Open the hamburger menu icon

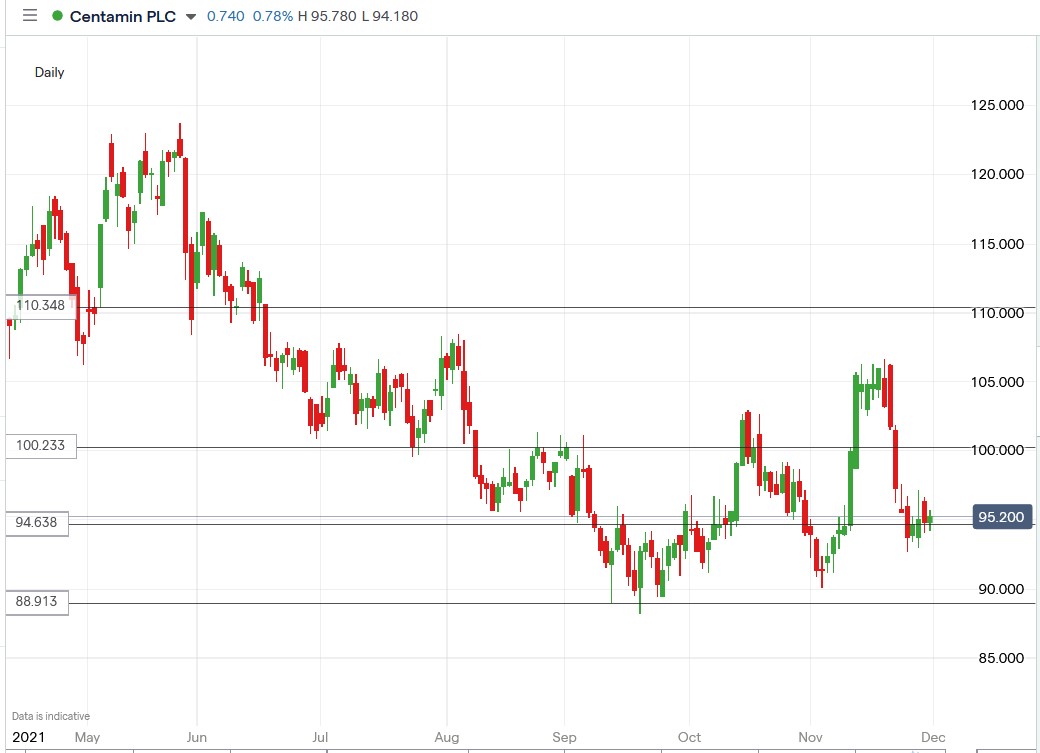click(x=30, y=15)
